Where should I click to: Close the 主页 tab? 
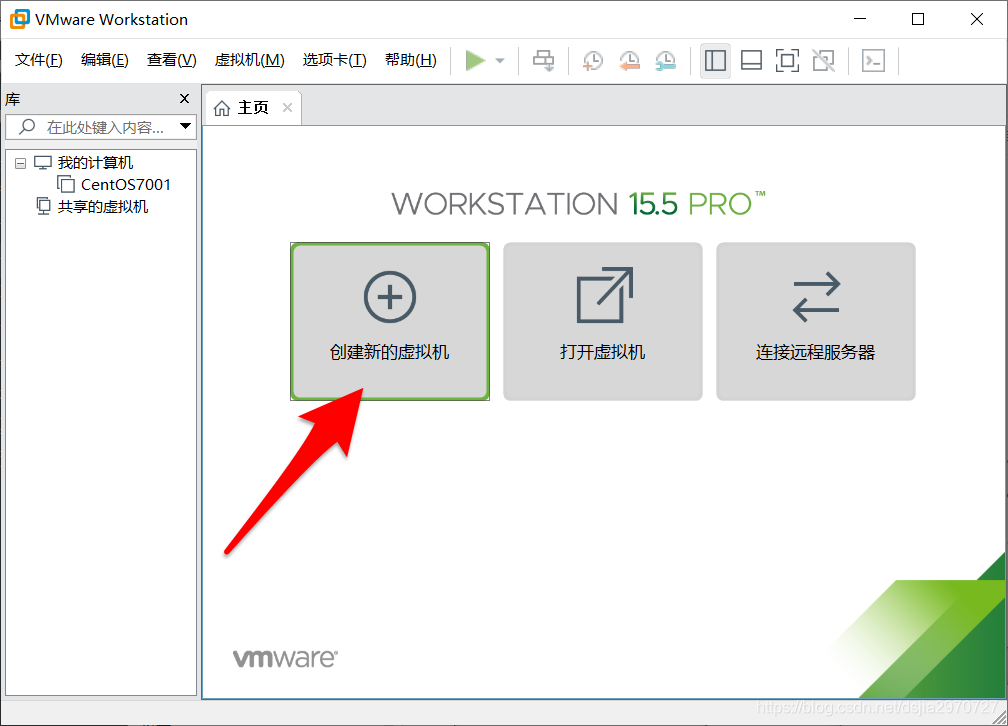[287, 108]
